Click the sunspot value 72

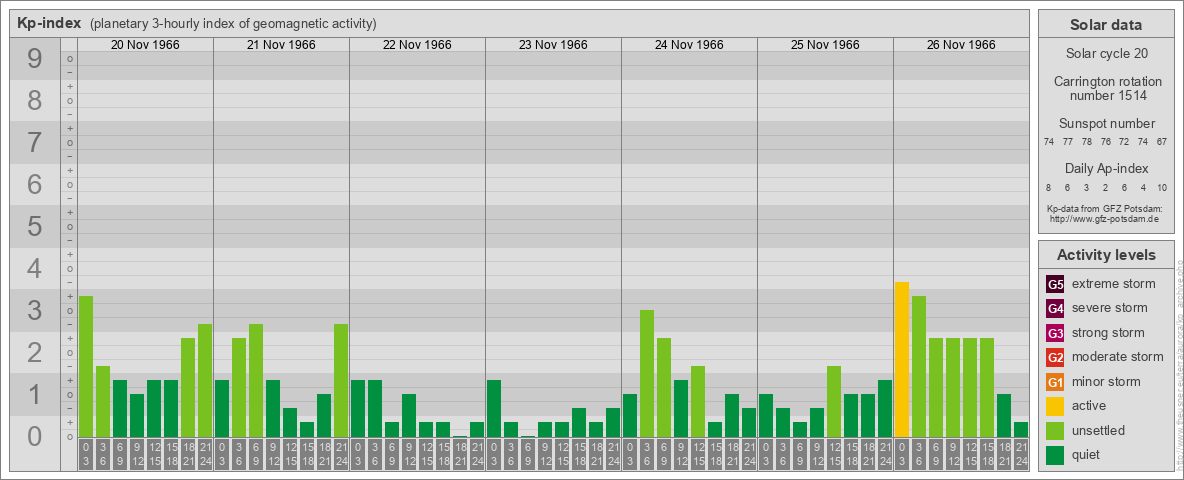click(x=1124, y=142)
